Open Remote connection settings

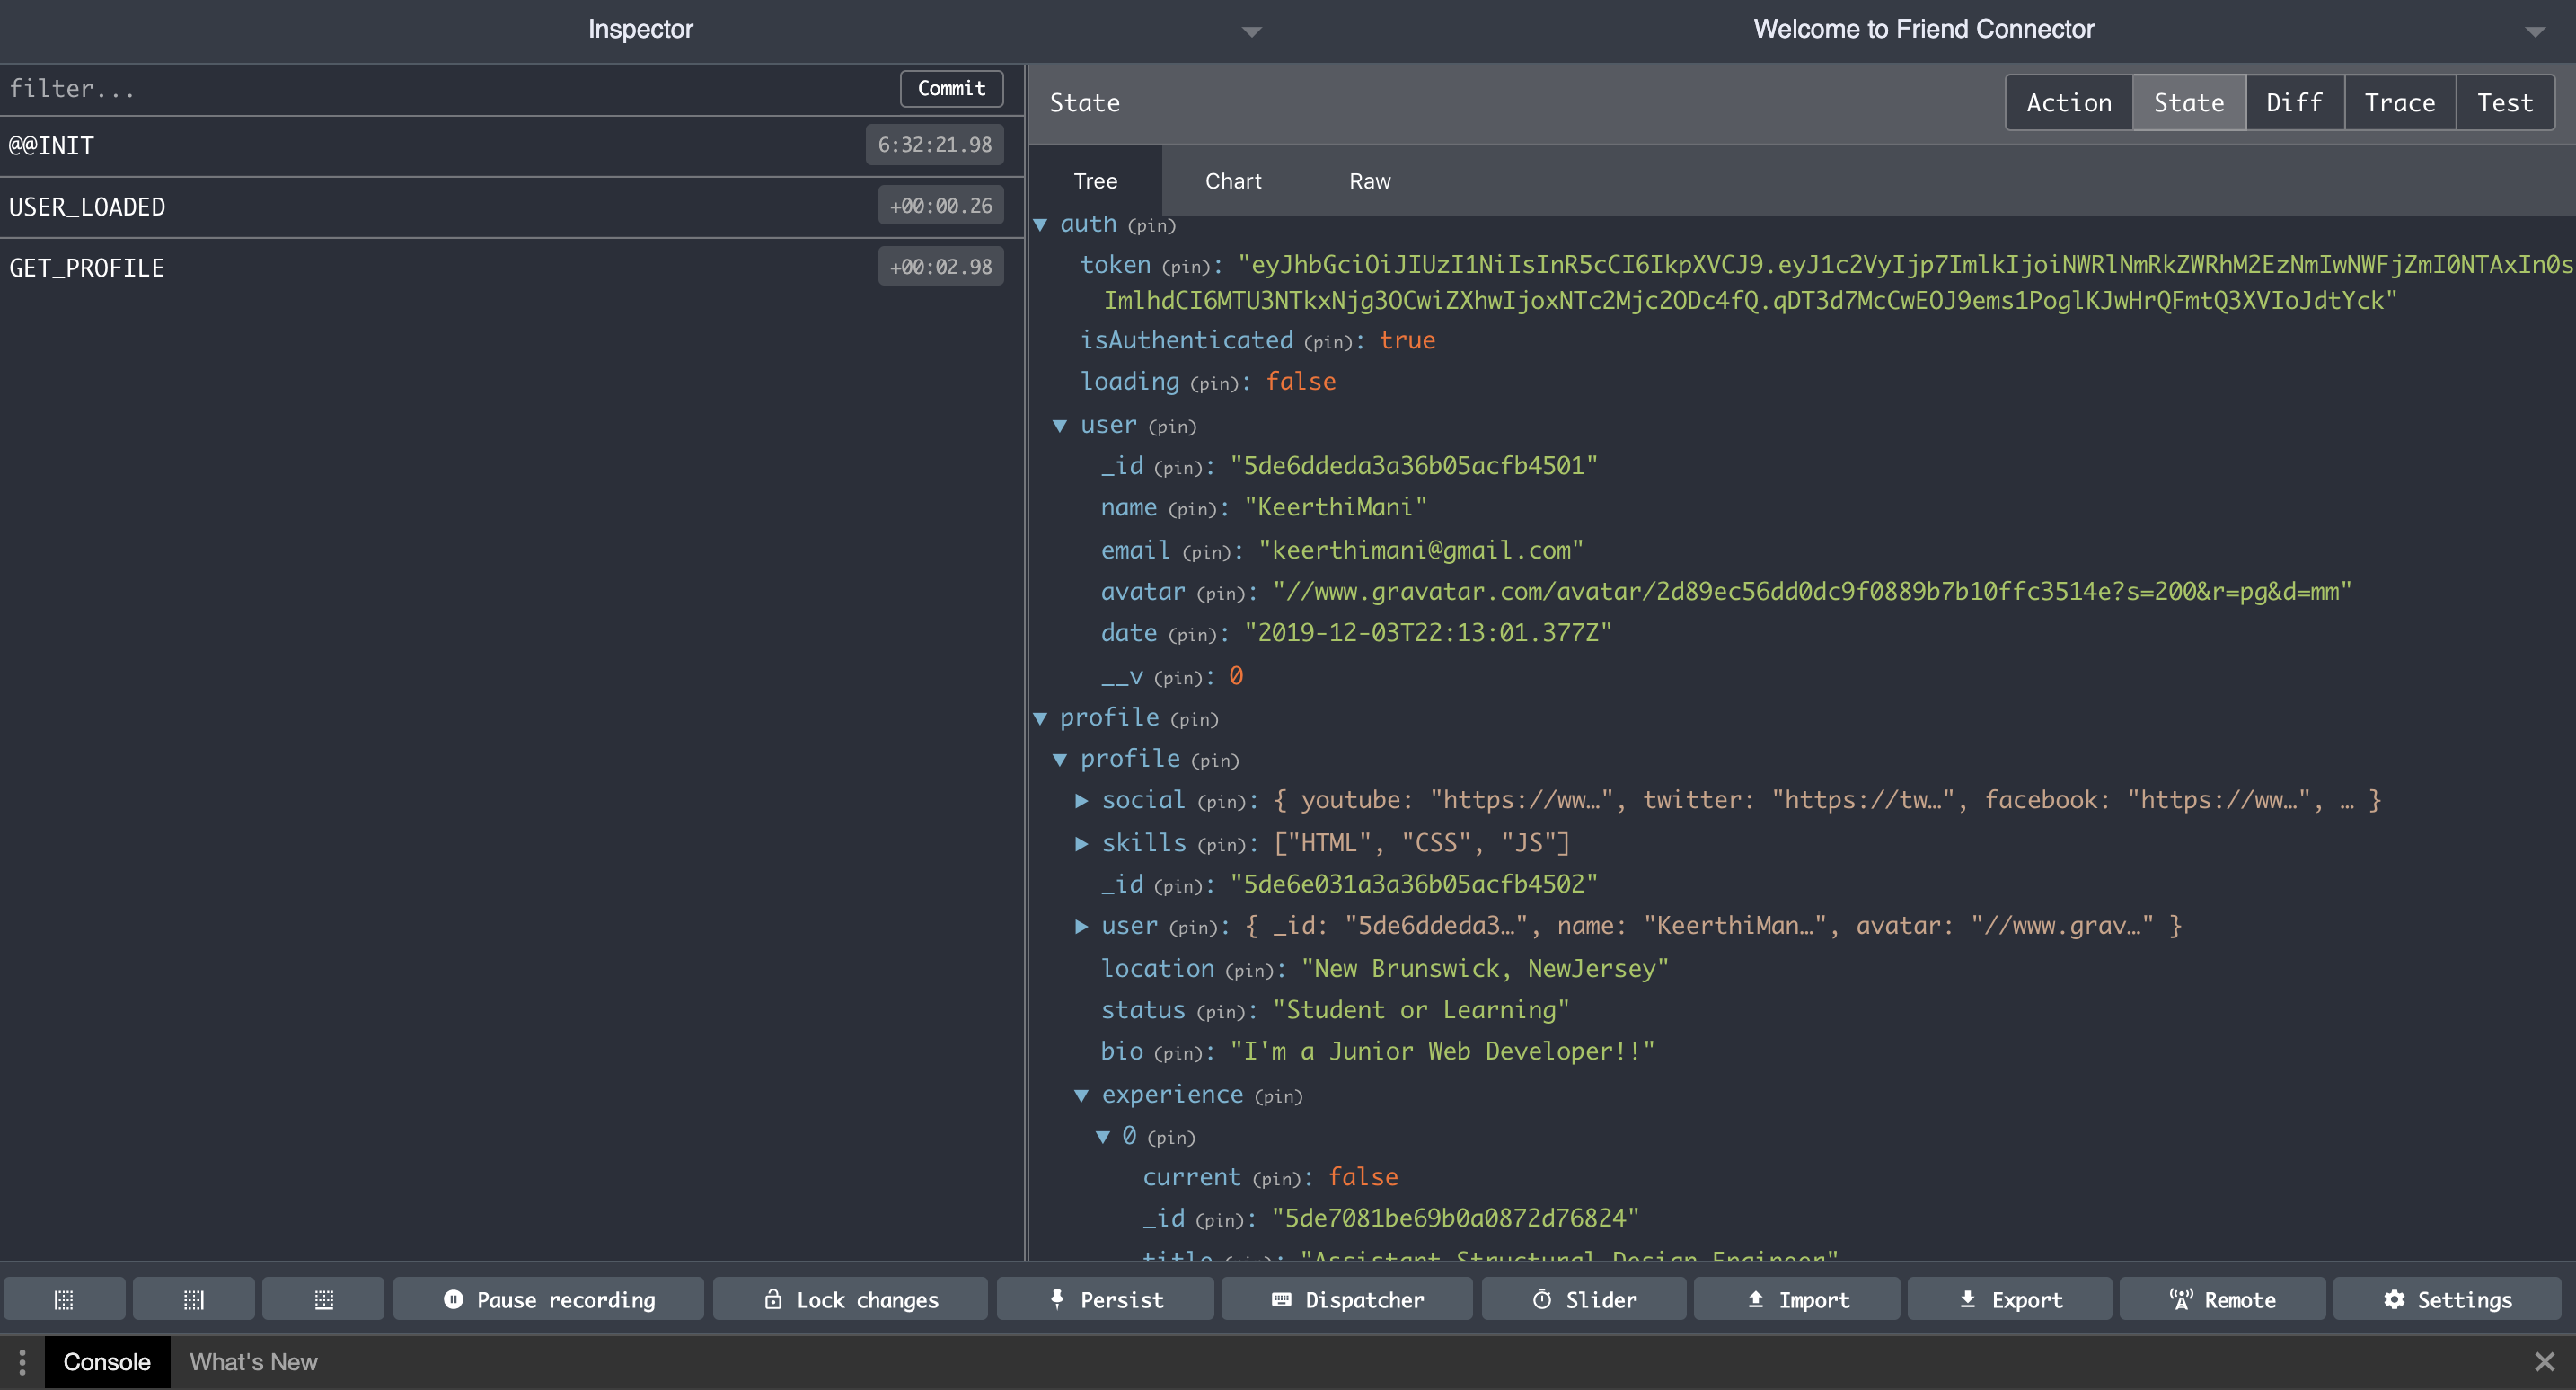(2222, 1299)
